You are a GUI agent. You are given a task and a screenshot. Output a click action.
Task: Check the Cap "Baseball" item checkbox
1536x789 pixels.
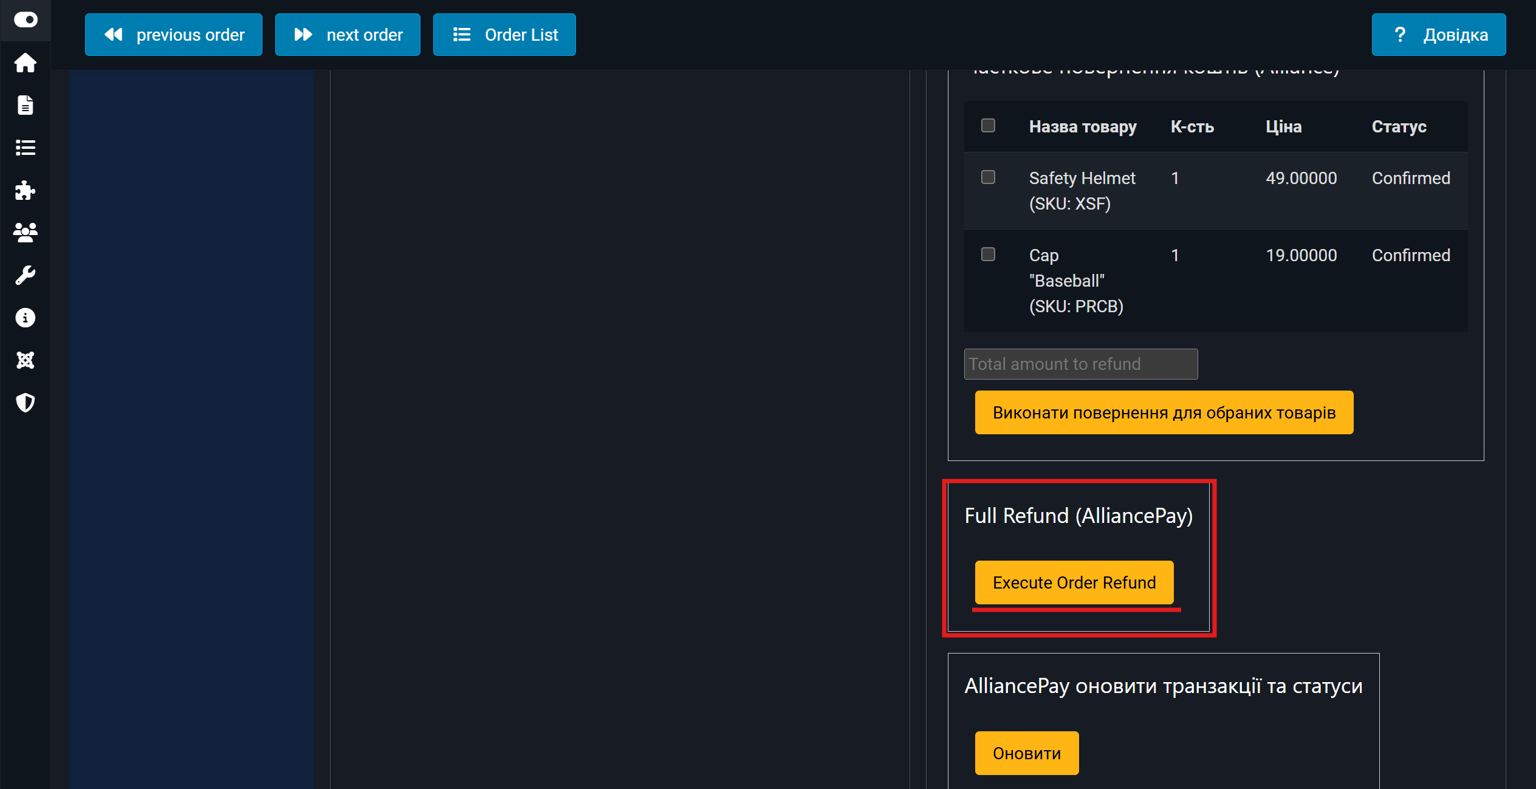pos(988,254)
